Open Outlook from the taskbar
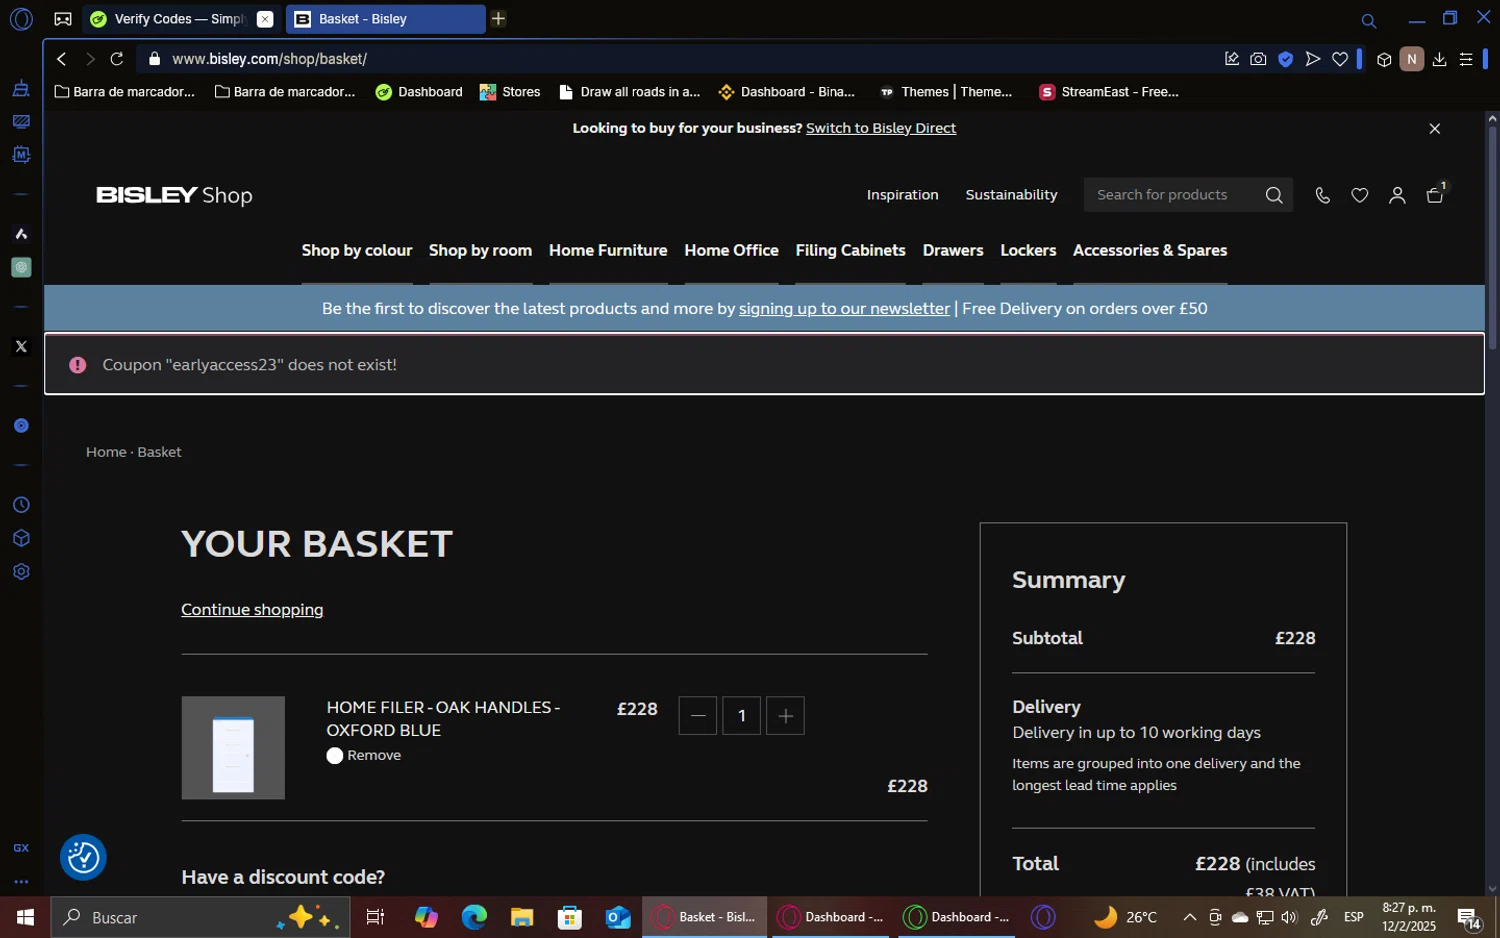 pos(618,917)
